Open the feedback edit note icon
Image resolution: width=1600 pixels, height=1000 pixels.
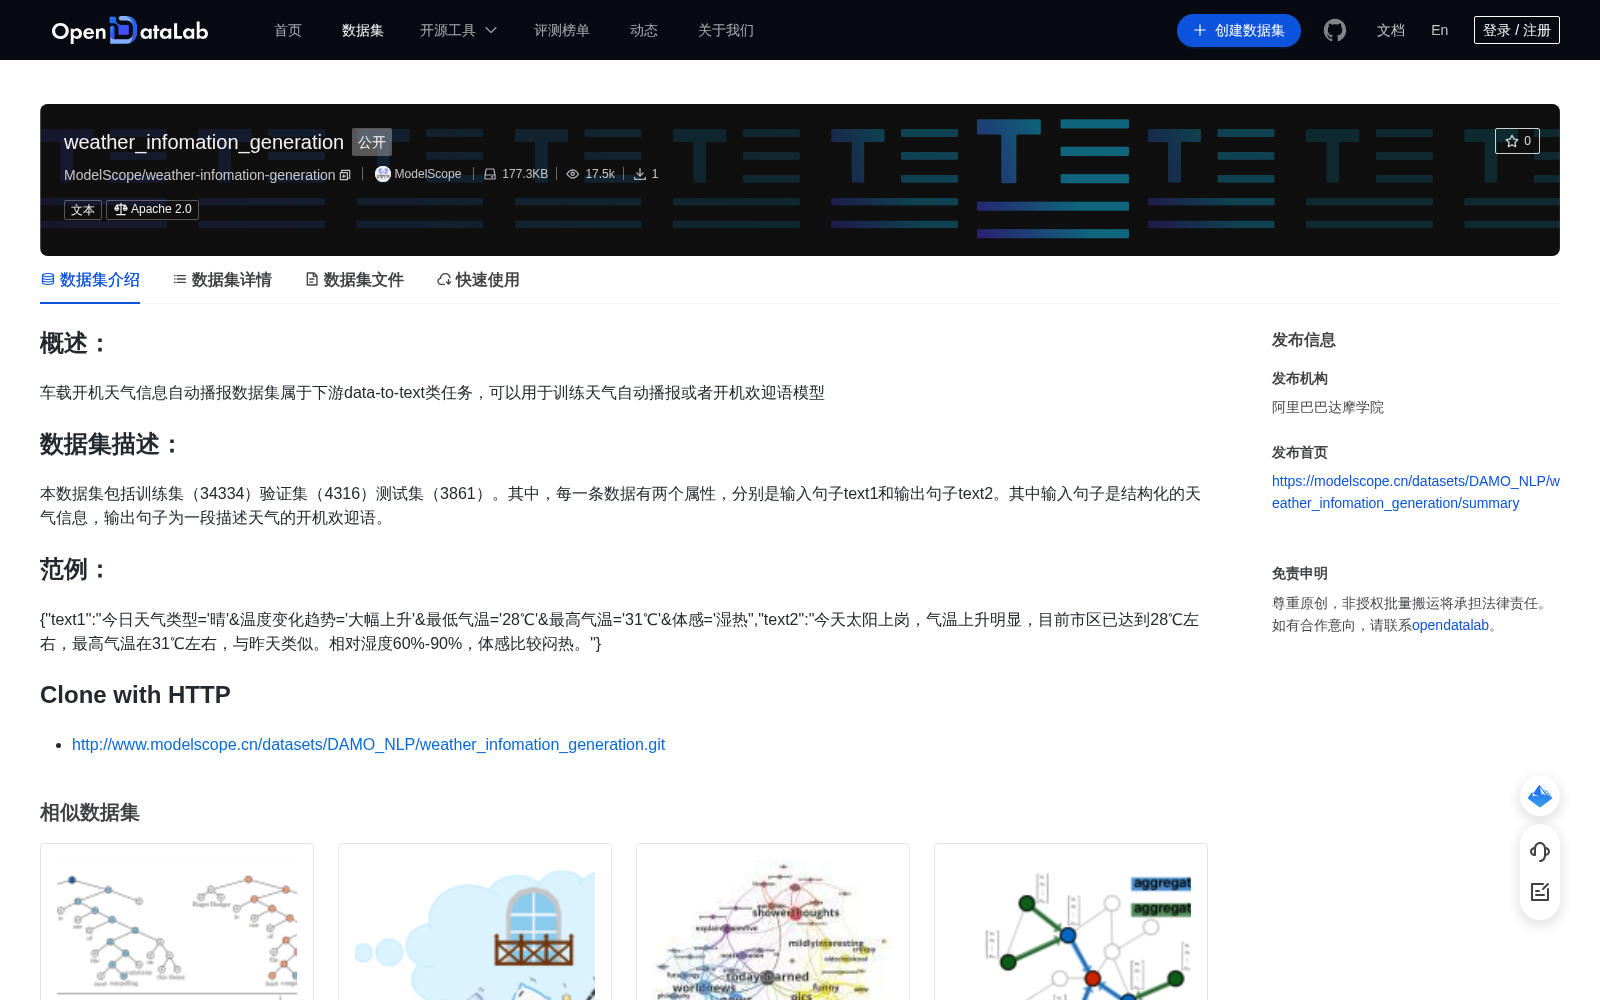coord(1540,892)
